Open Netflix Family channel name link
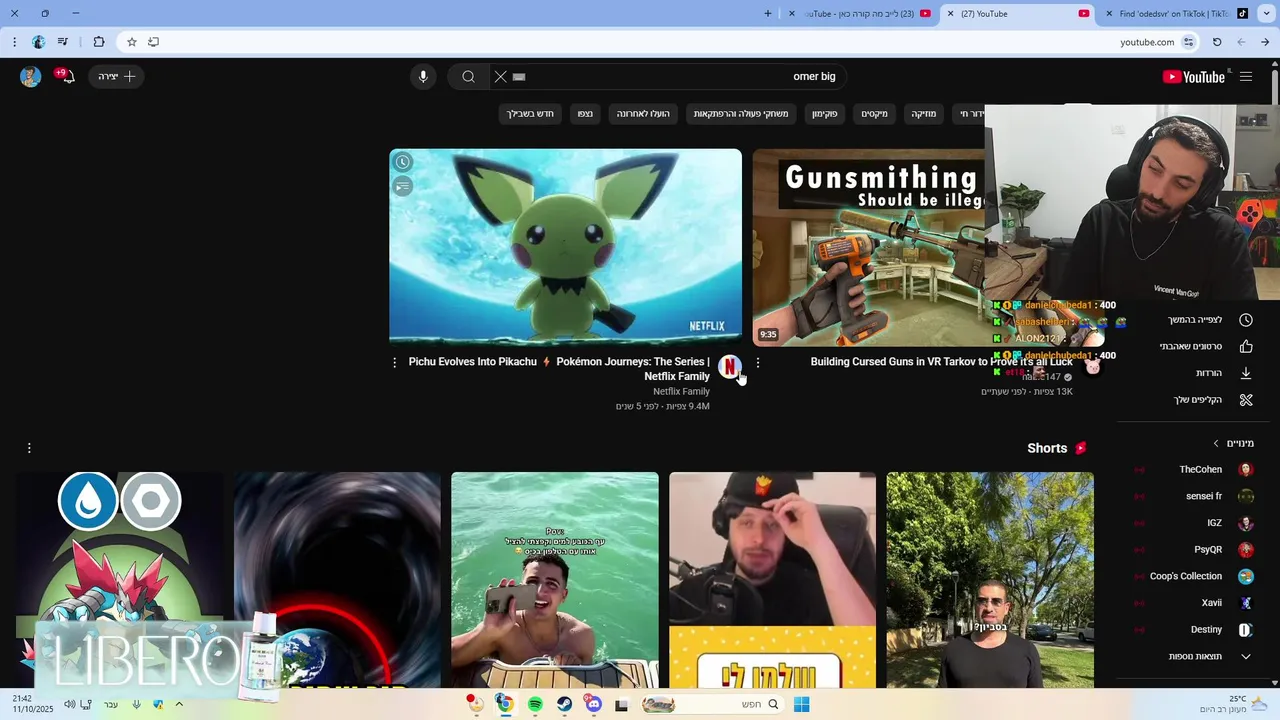Viewport: 1280px width, 720px height. click(x=681, y=392)
